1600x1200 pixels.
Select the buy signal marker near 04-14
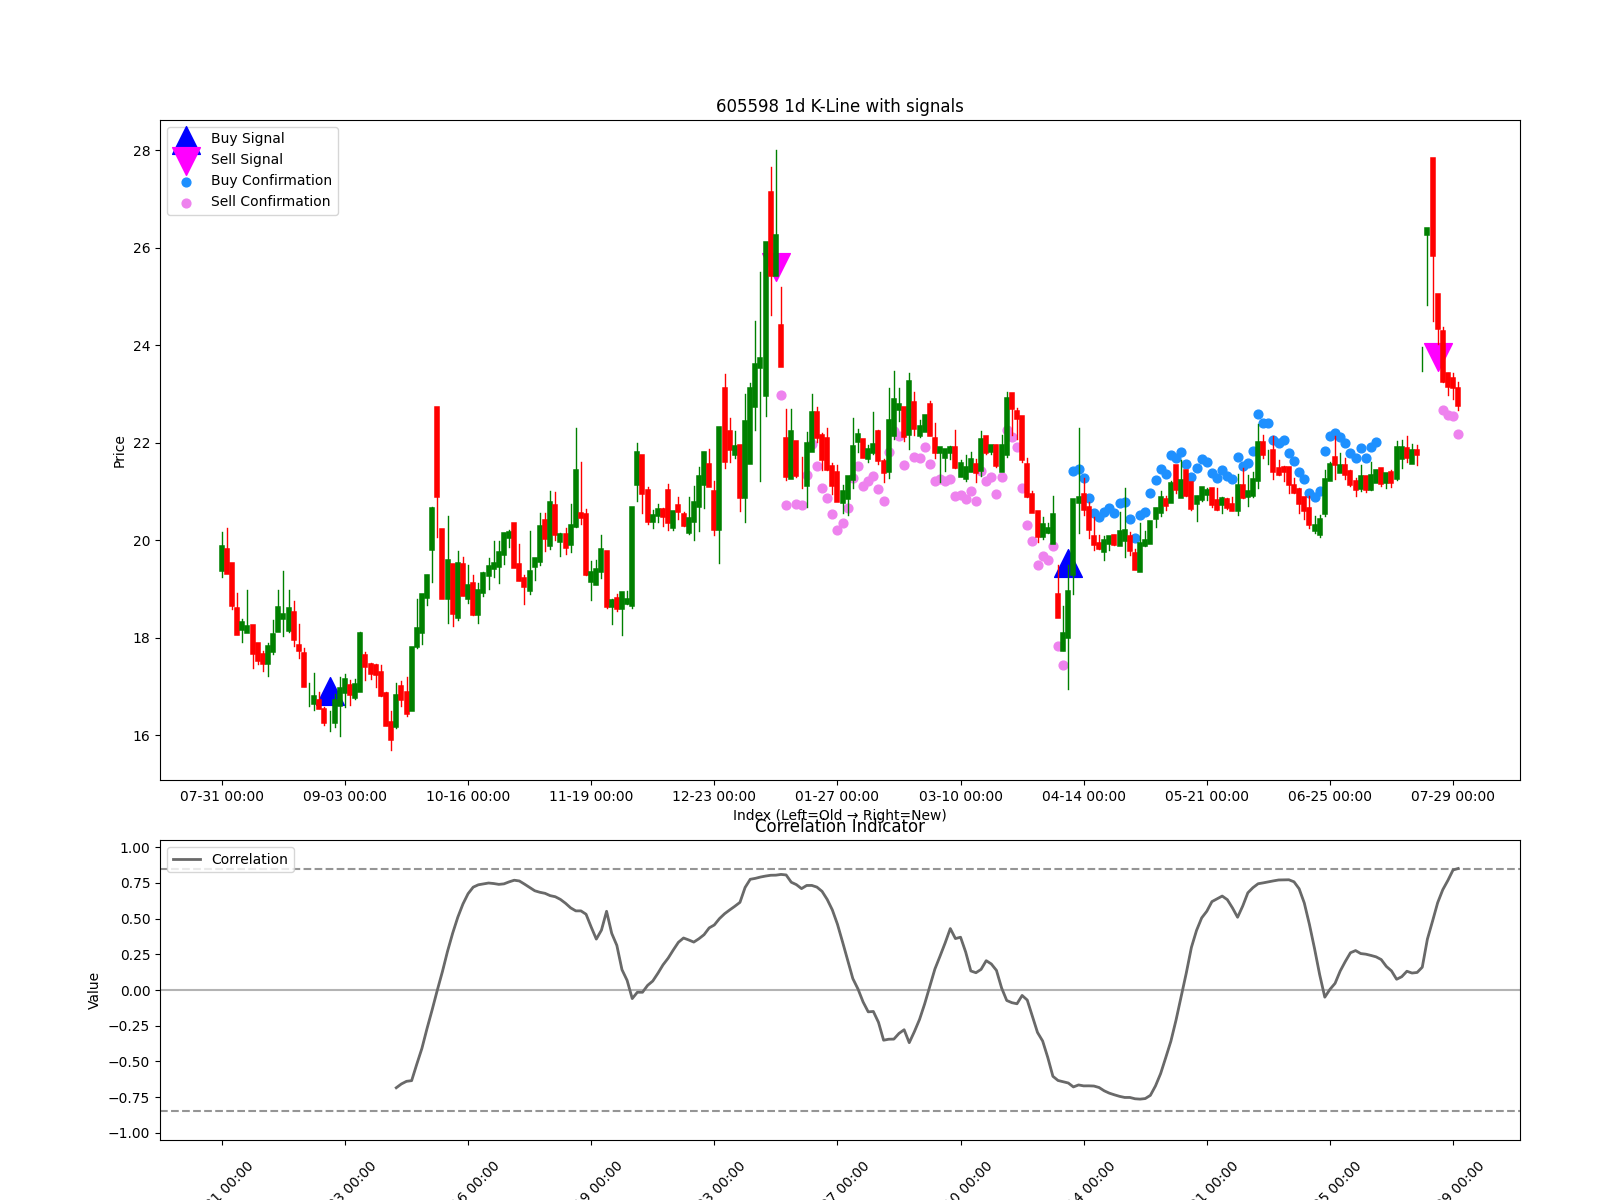point(1068,563)
